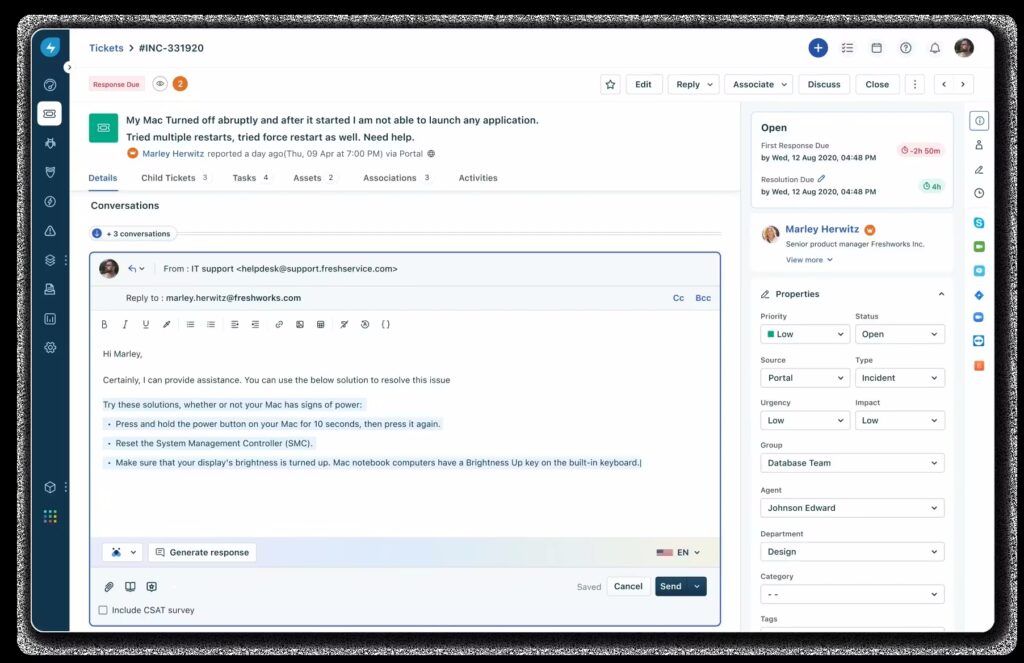Open the Group dropdown showing Database Team

pyautogui.click(x=852, y=463)
